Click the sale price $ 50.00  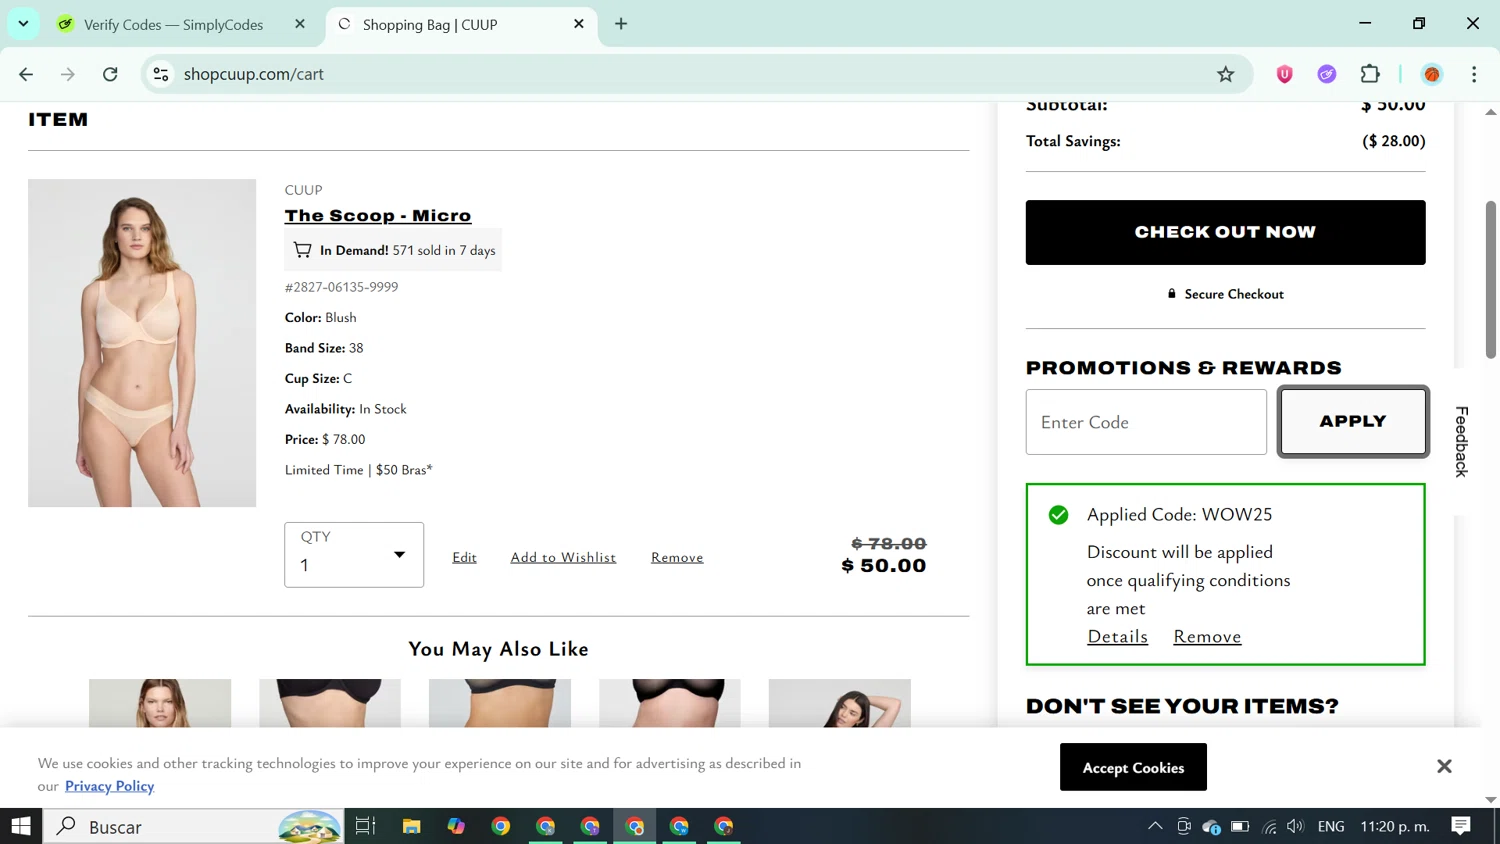click(884, 566)
